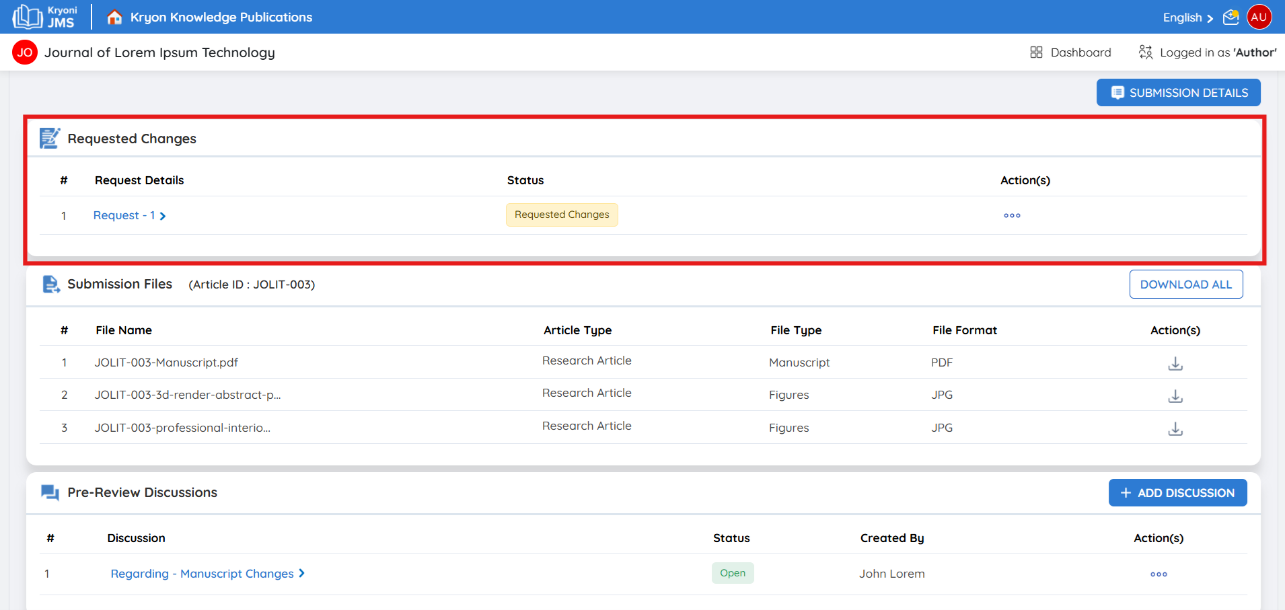Click the Open status badge

[x=733, y=574]
